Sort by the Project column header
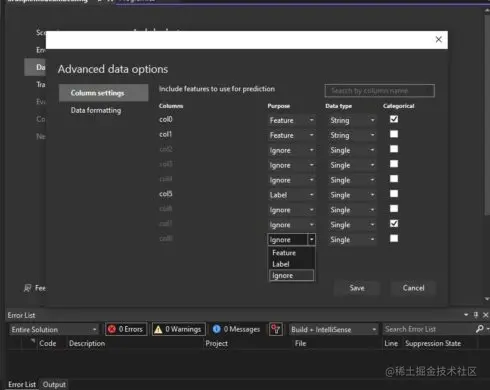The width and height of the screenshot is (490, 390). coord(217,343)
